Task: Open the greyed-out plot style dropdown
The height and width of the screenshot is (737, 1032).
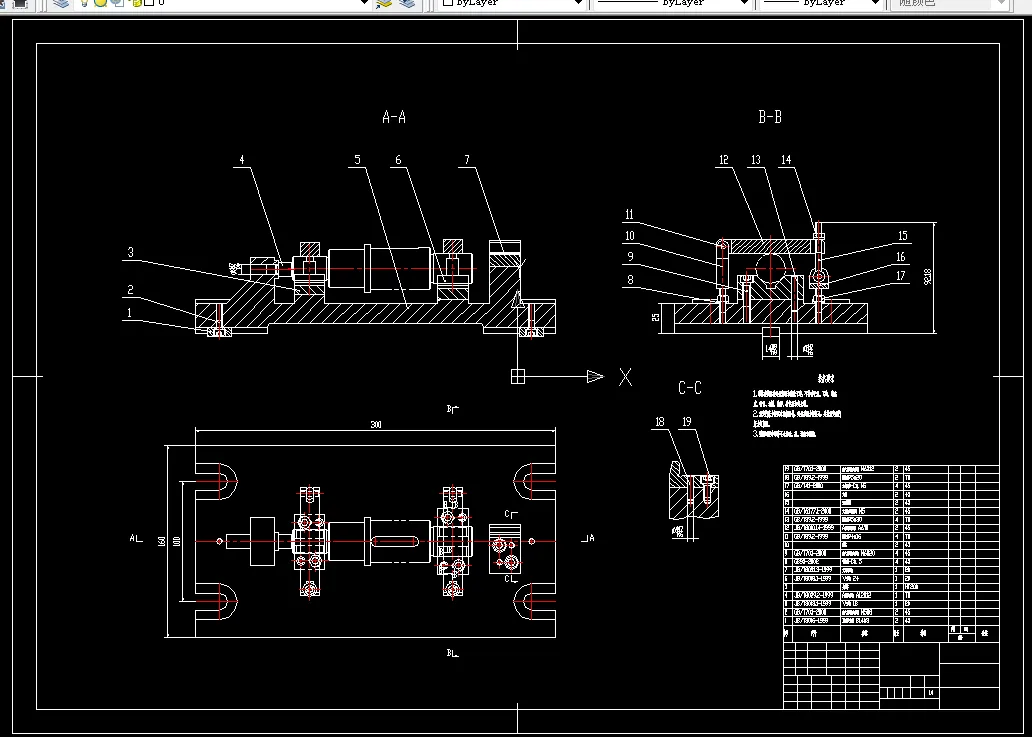Action: click(x=1001, y=3)
